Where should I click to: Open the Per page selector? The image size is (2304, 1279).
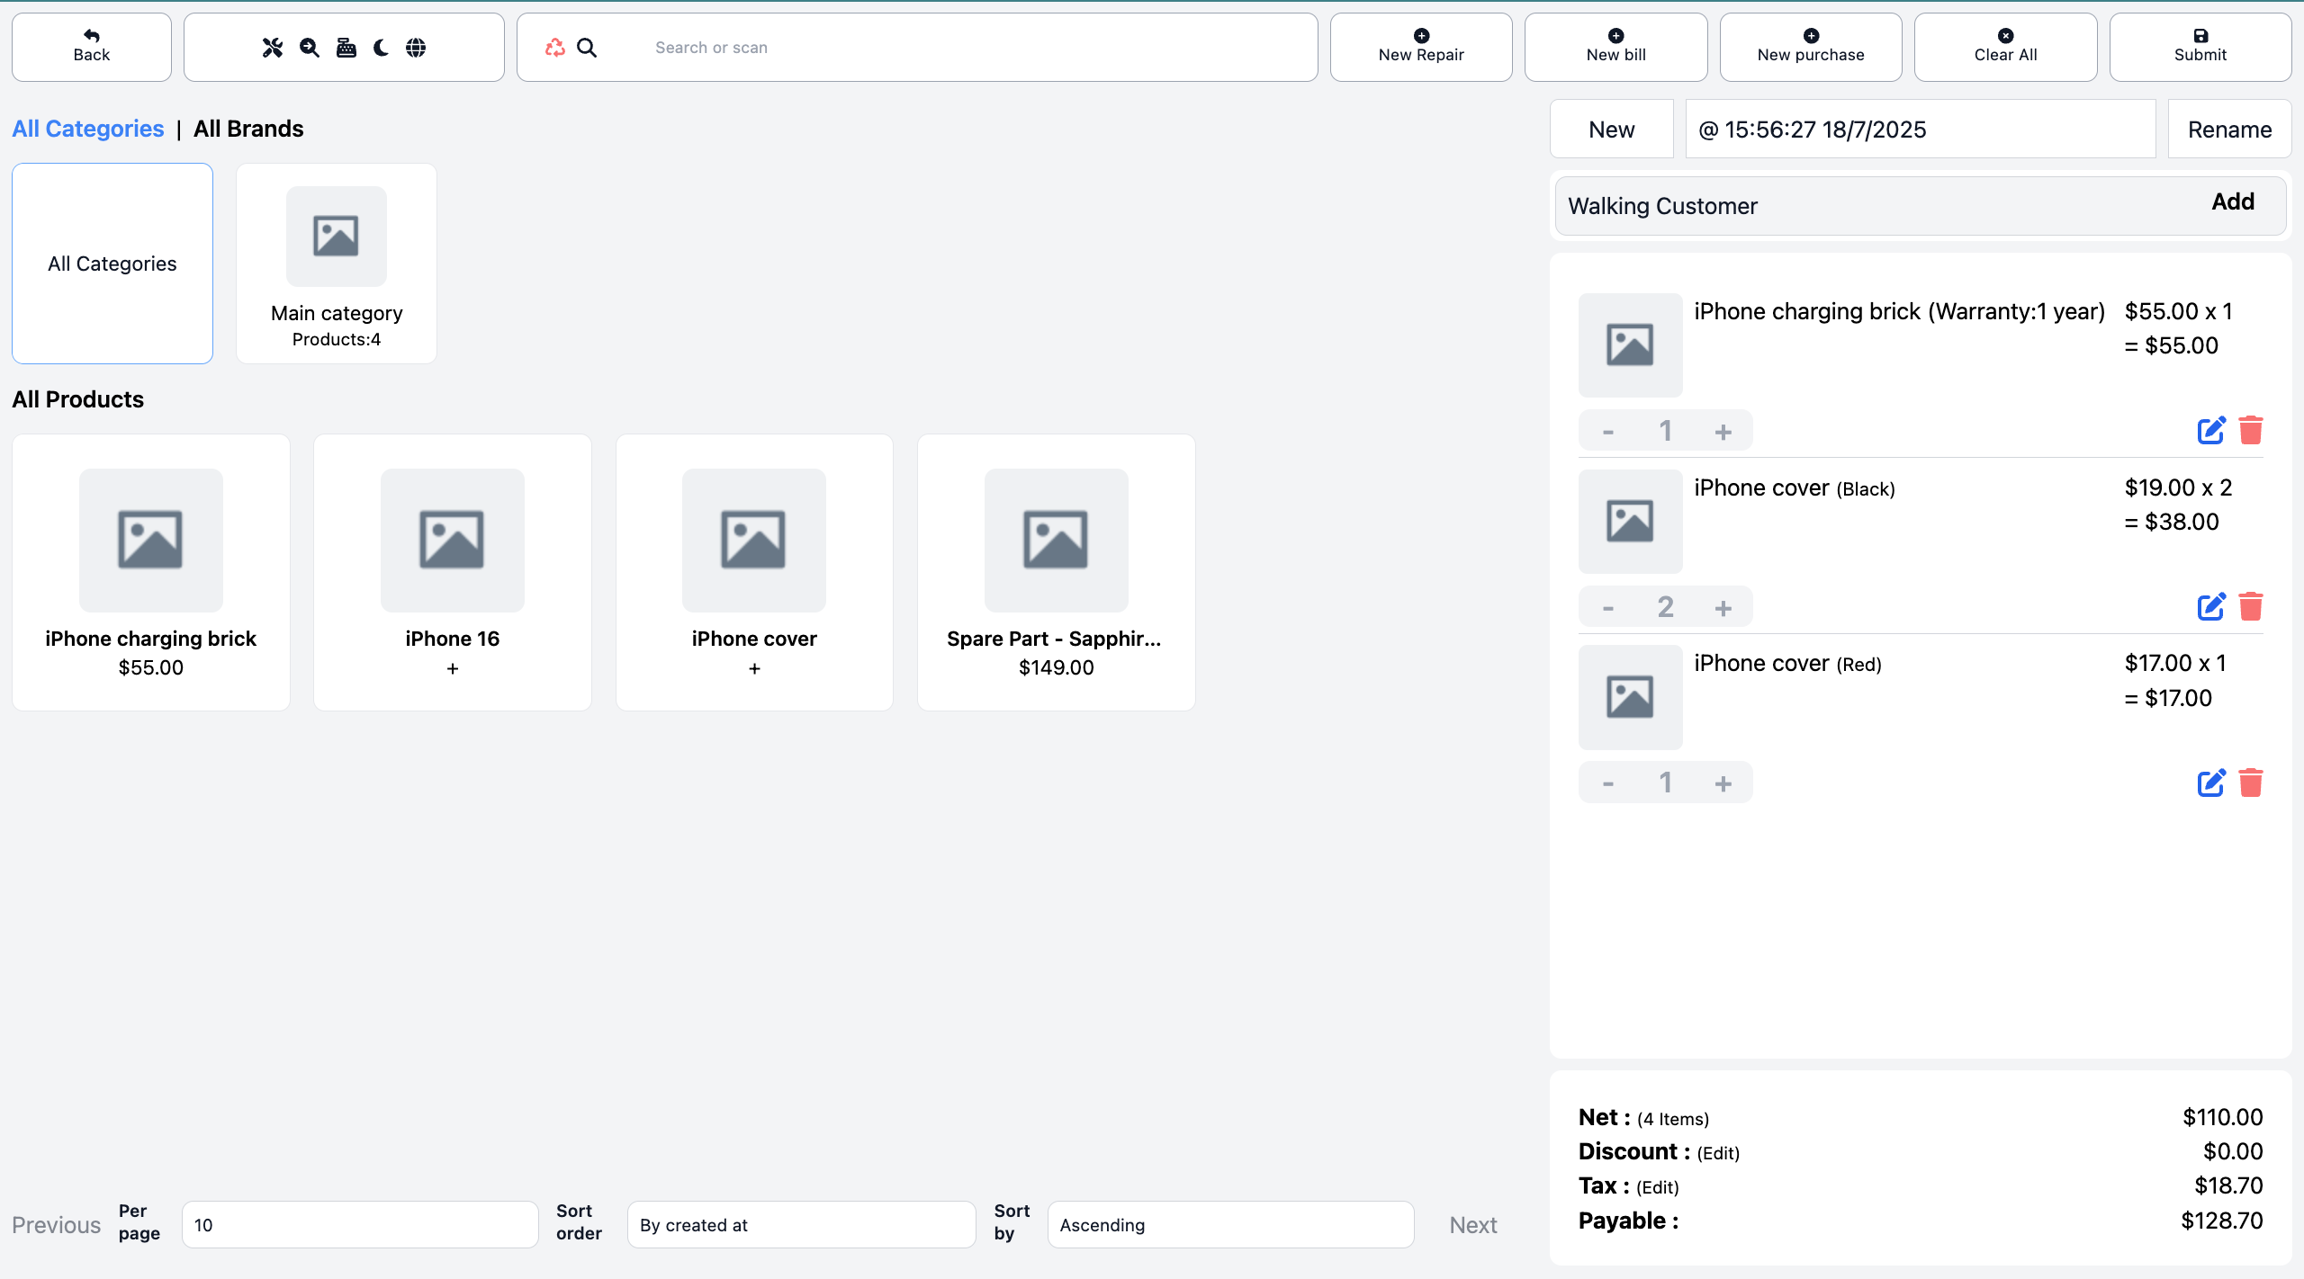(x=359, y=1225)
